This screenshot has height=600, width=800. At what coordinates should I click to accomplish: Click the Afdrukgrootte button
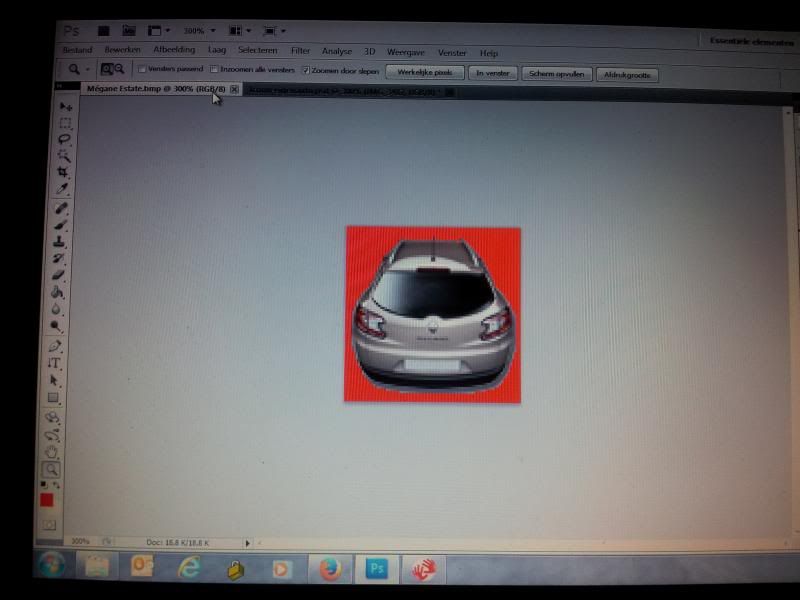coord(627,75)
